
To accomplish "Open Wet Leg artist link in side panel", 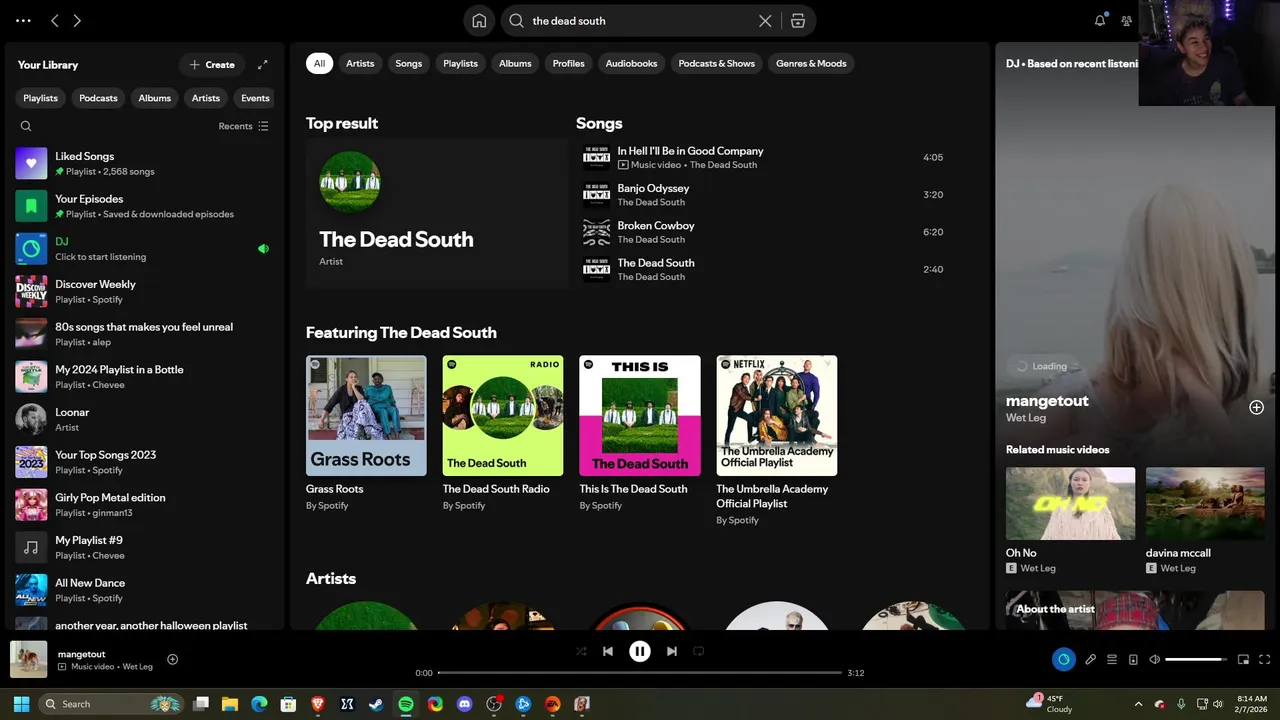I will pos(1025,418).
